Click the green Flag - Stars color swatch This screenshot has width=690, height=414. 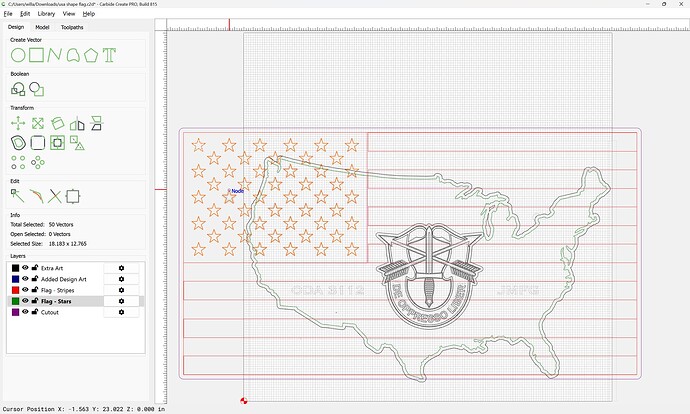[15, 301]
